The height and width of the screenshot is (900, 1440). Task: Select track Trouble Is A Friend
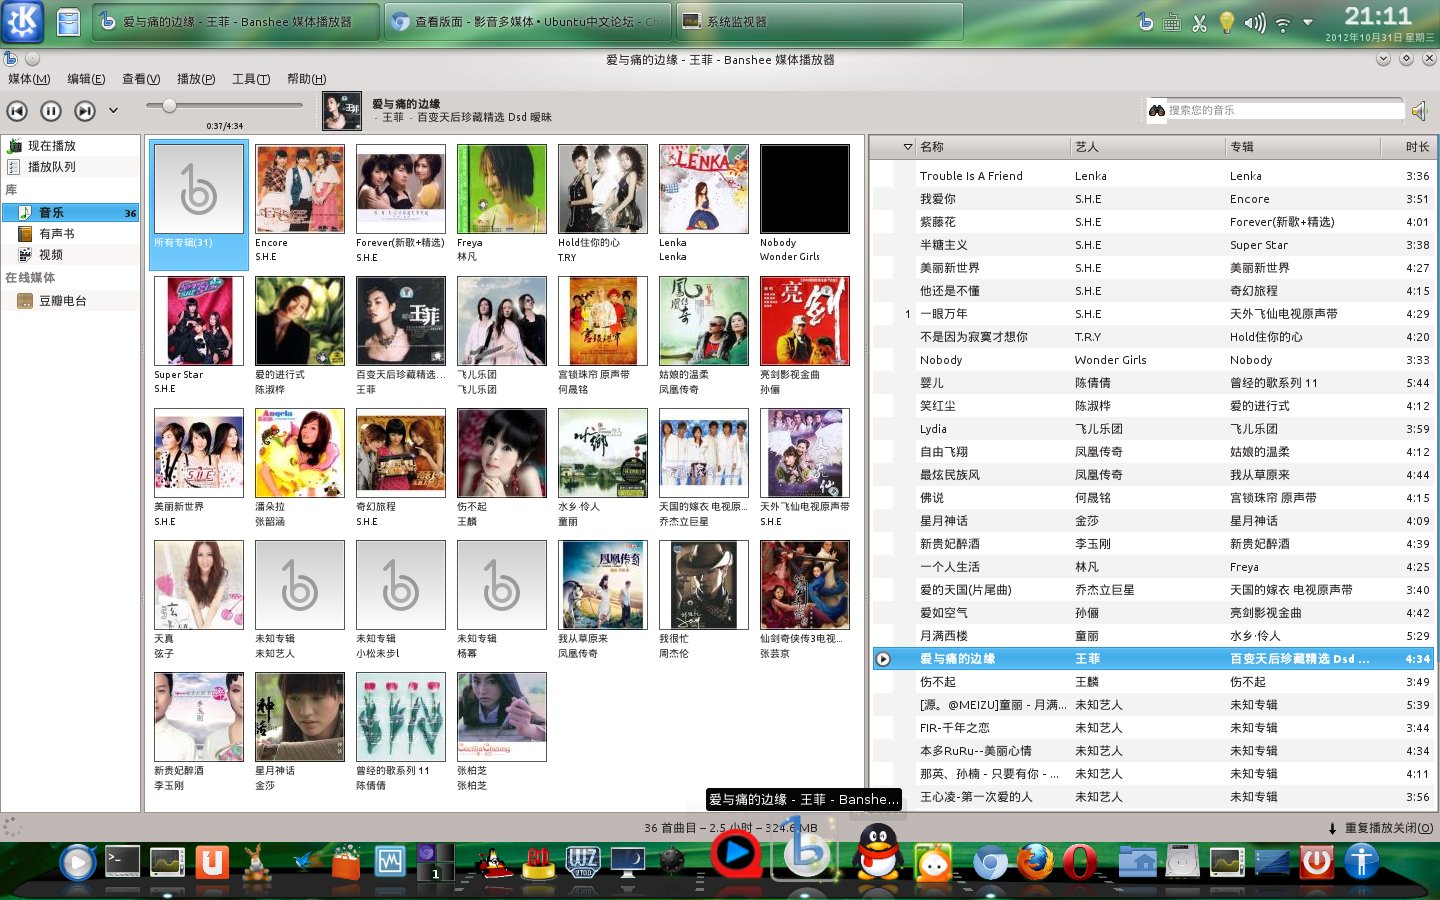pyautogui.click(x=1153, y=176)
